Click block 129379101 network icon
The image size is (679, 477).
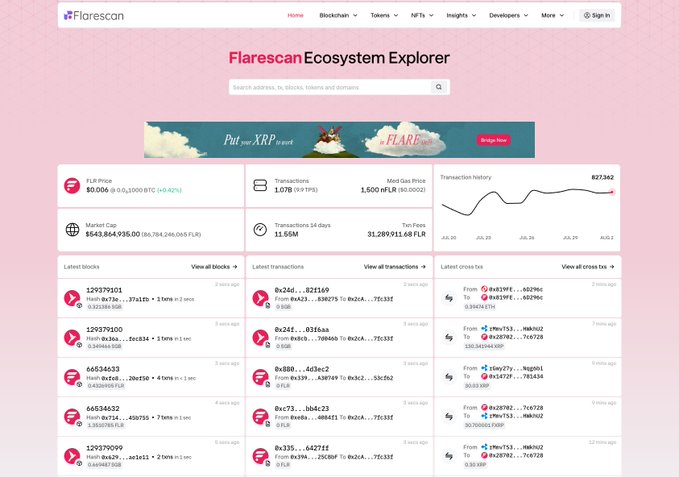click(x=72, y=298)
